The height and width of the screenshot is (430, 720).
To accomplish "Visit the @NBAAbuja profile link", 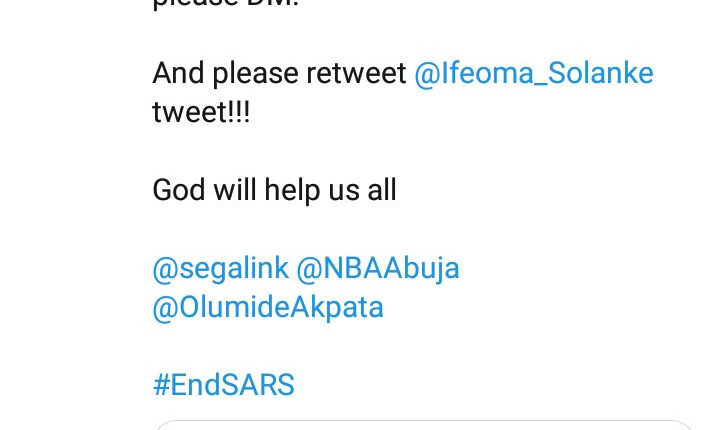I will [380, 268].
